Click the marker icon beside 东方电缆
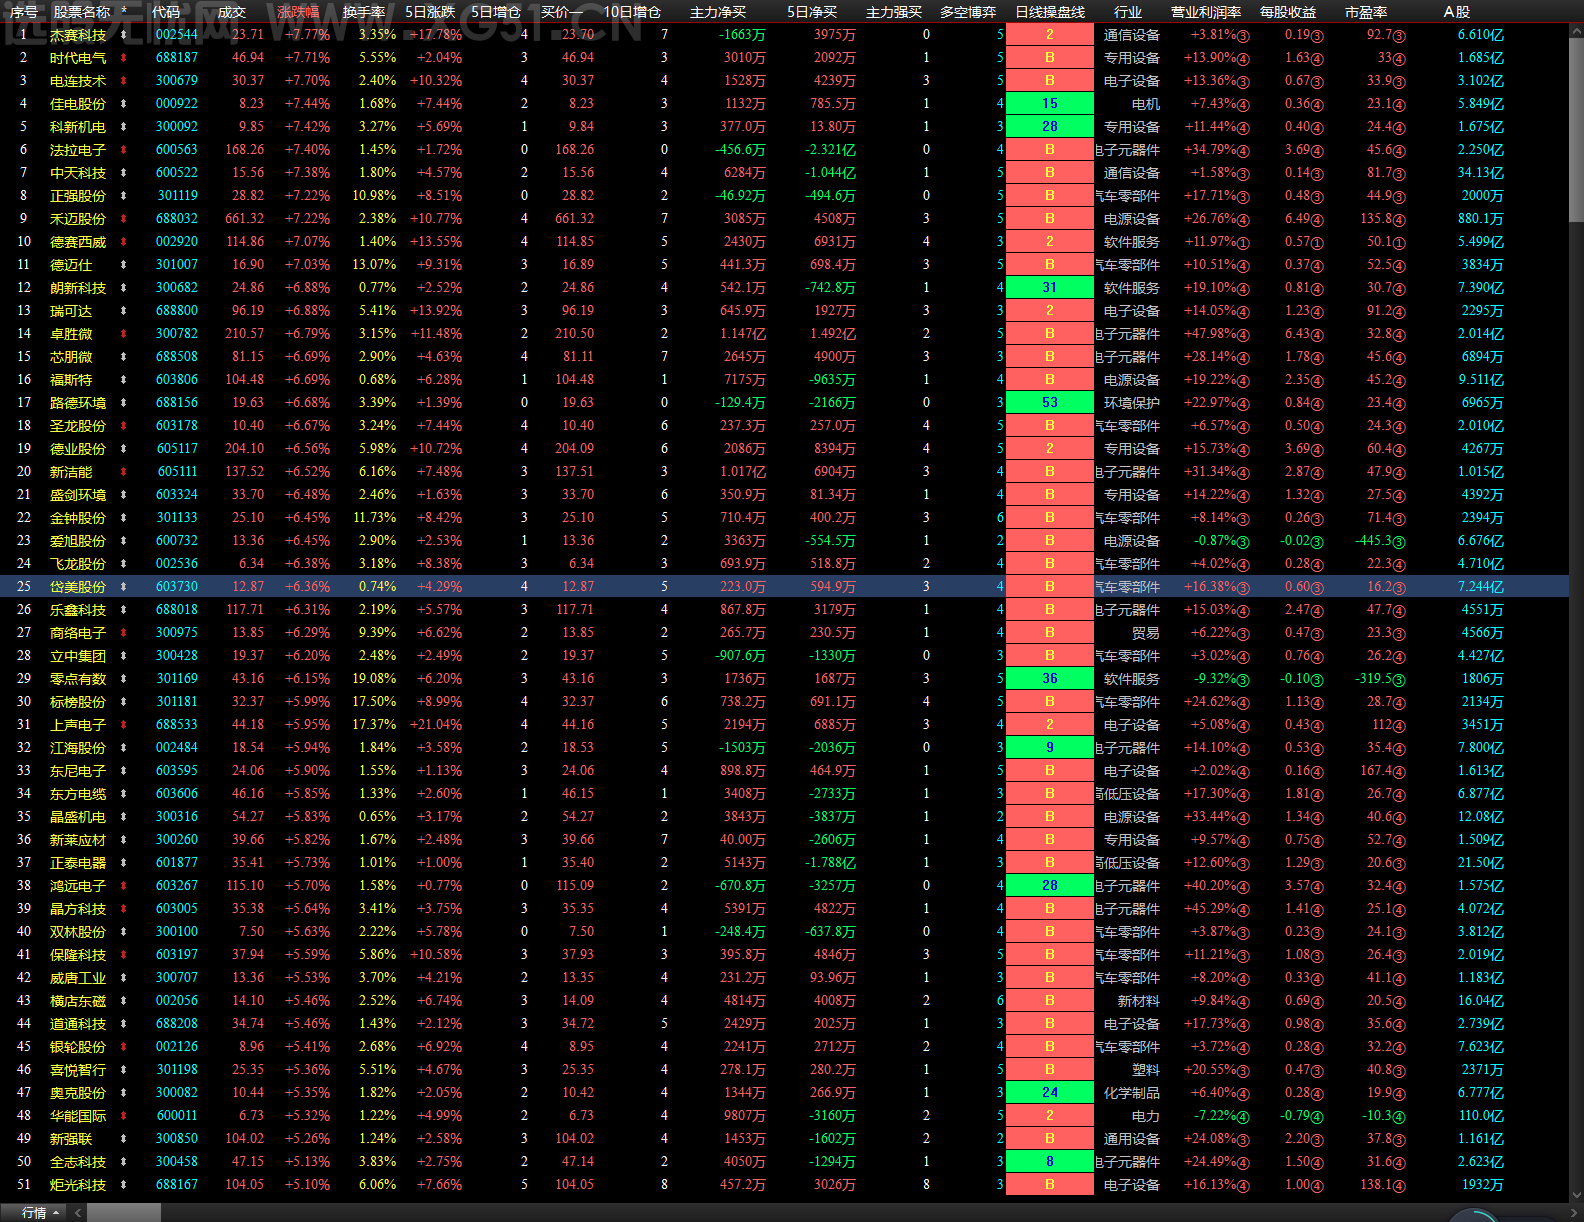Viewport: 1584px width, 1222px height. [x=124, y=794]
